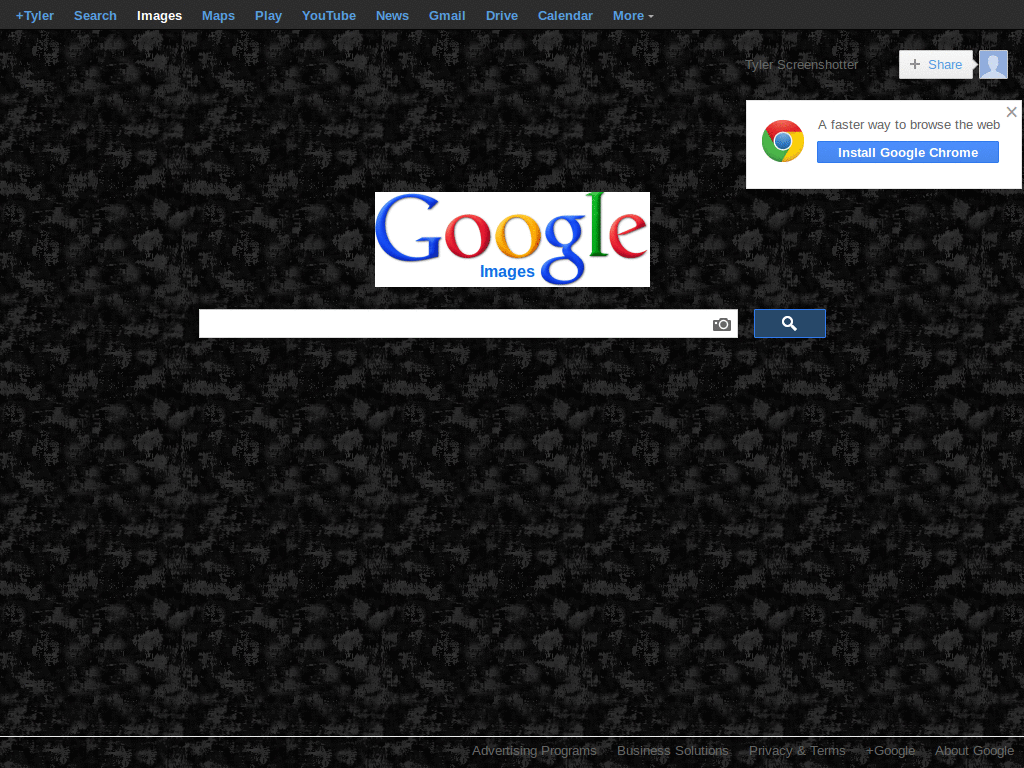Viewport: 1024px width, 768px height.
Task: Click the Google Chrome logo icon
Action: (x=782, y=141)
